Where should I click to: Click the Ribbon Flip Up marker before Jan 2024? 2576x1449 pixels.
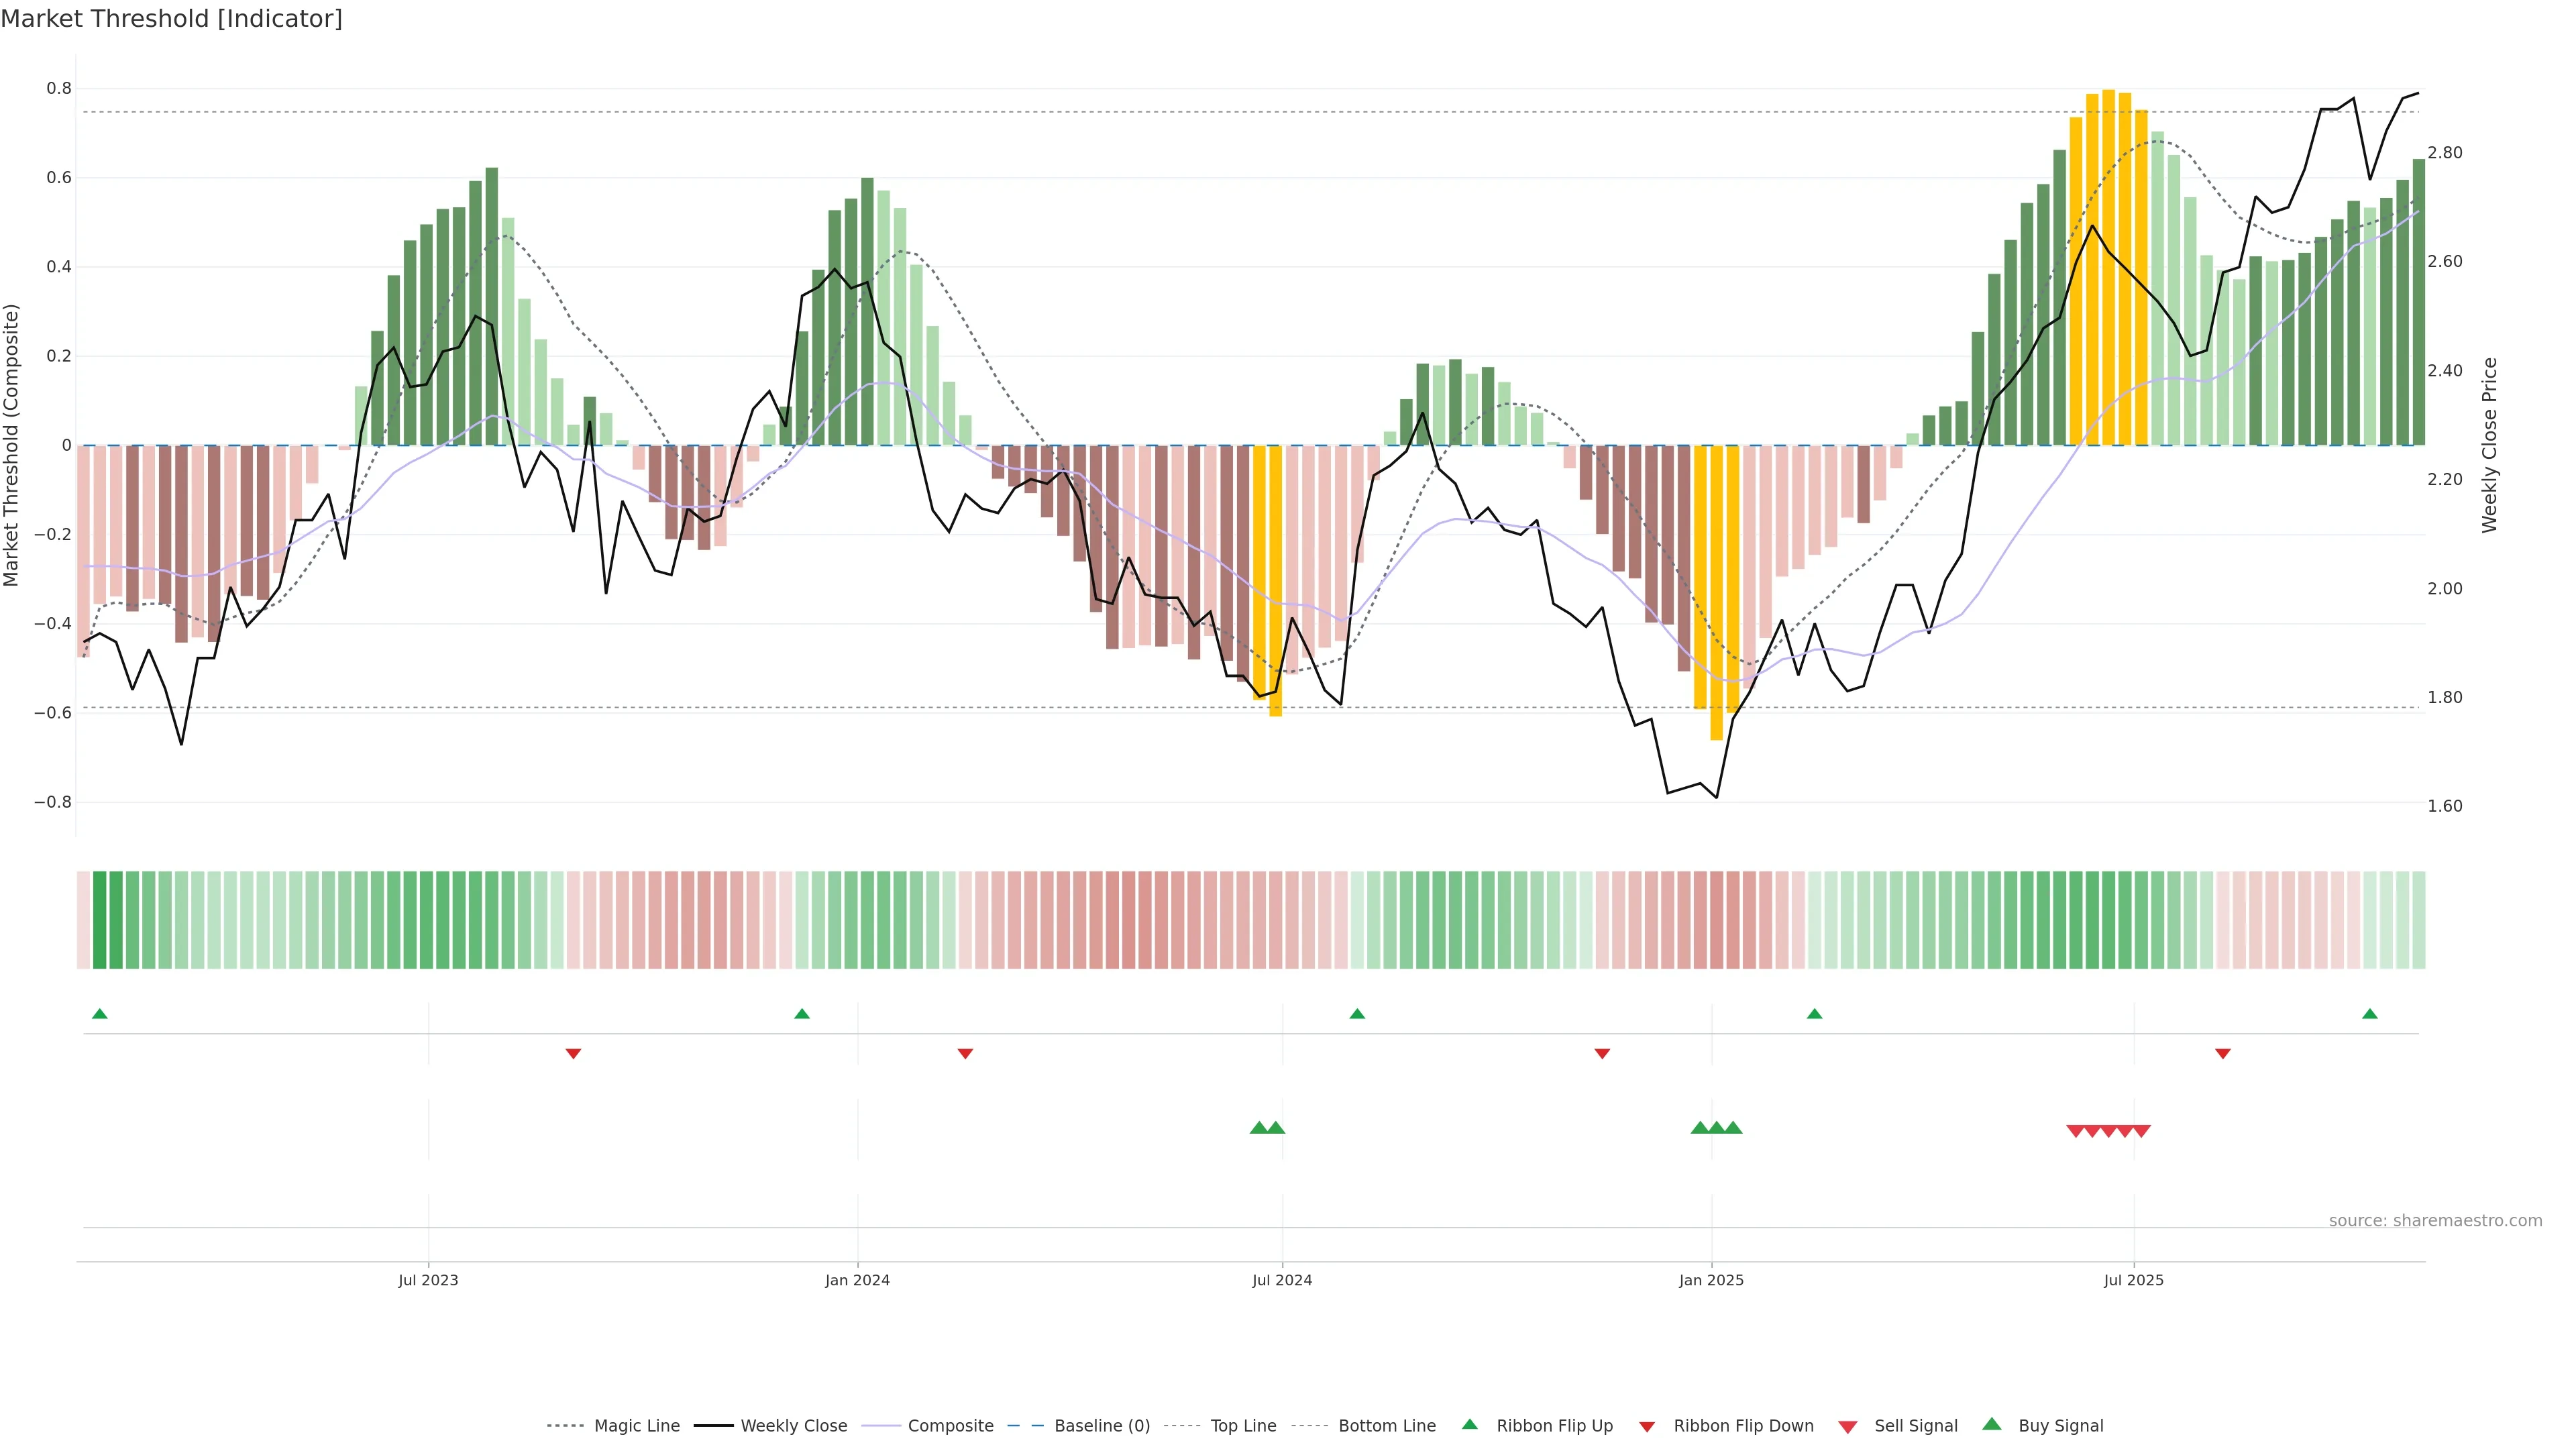[801, 1014]
